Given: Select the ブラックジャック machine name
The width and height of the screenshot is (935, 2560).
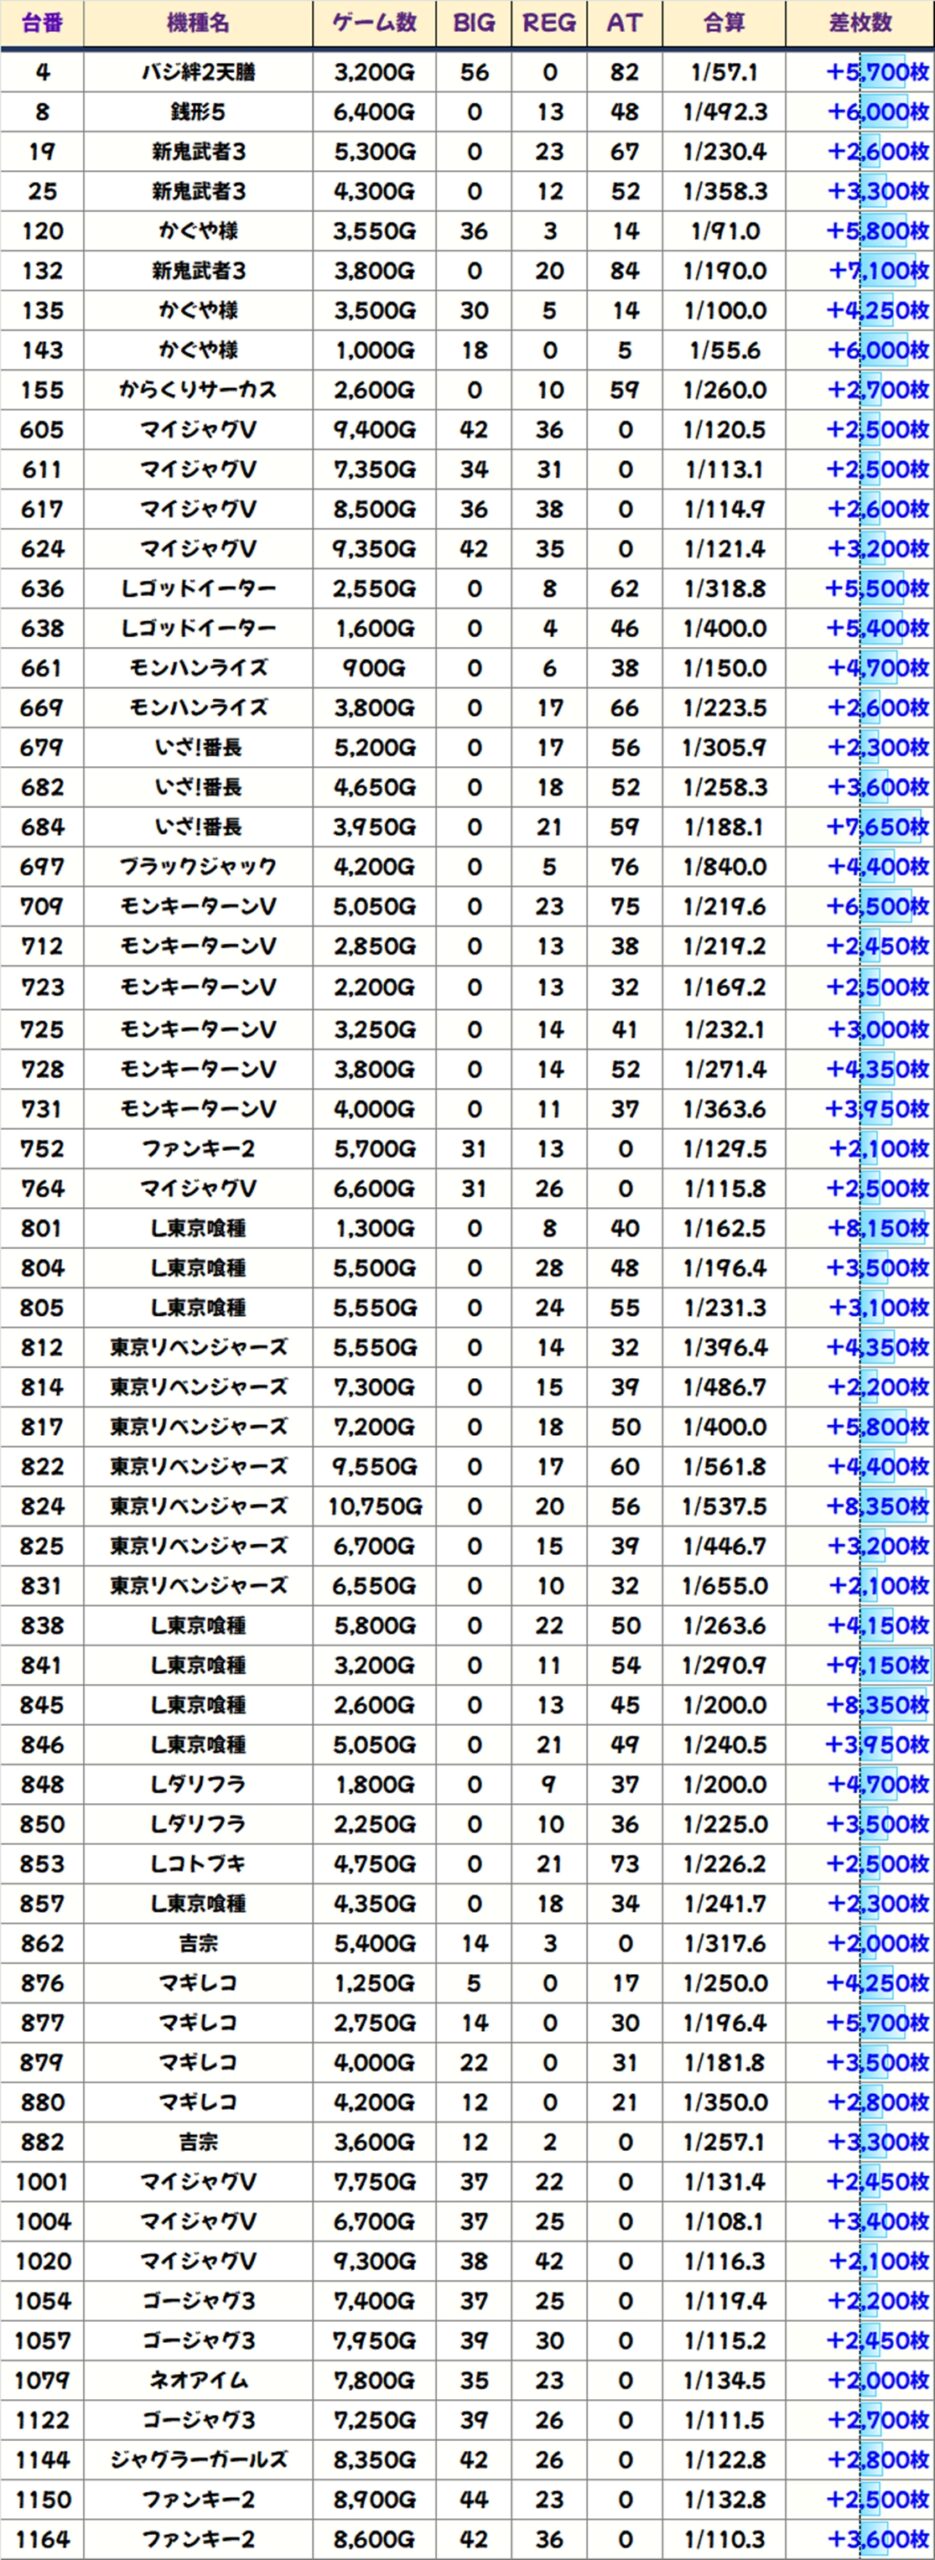Looking at the screenshot, I should (x=198, y=867).
